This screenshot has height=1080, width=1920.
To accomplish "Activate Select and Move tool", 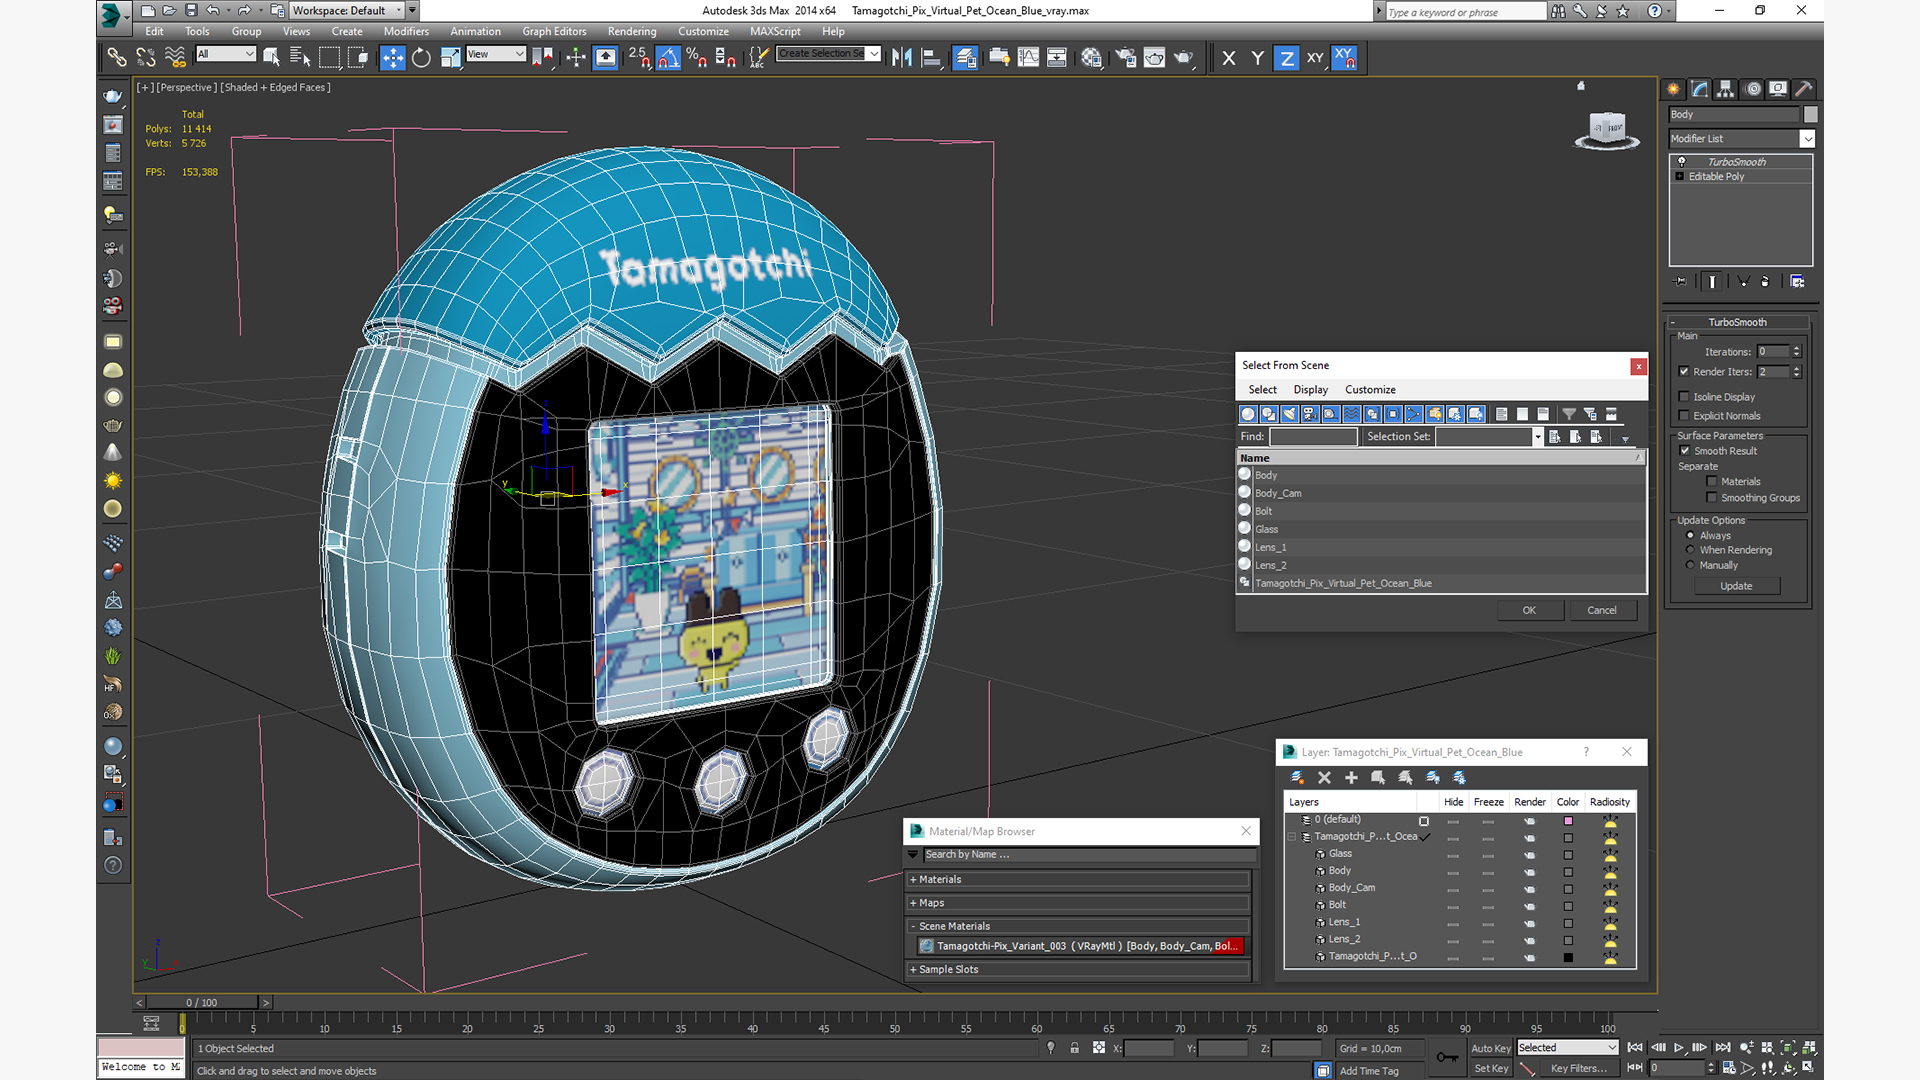I will pyautogui.click(x=392, y=58).
